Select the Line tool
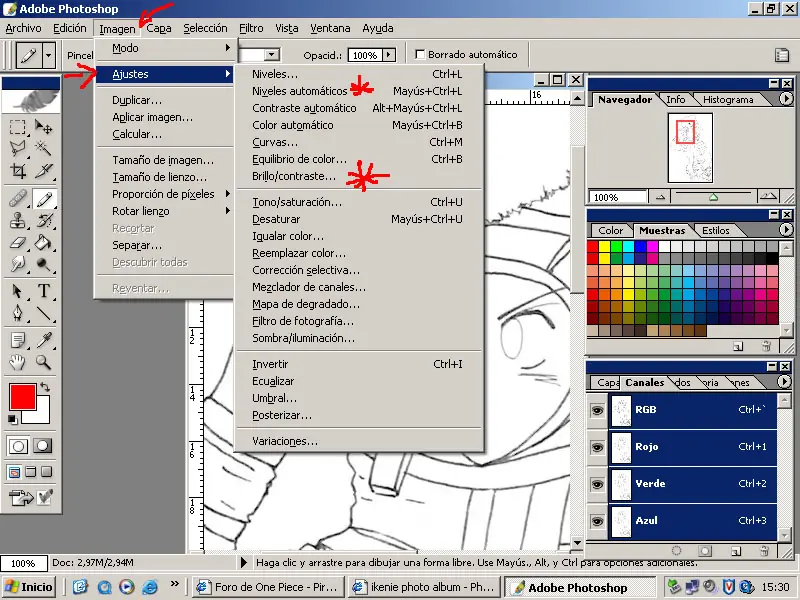This screenshot has height=600, width=800. coord(44,313)
